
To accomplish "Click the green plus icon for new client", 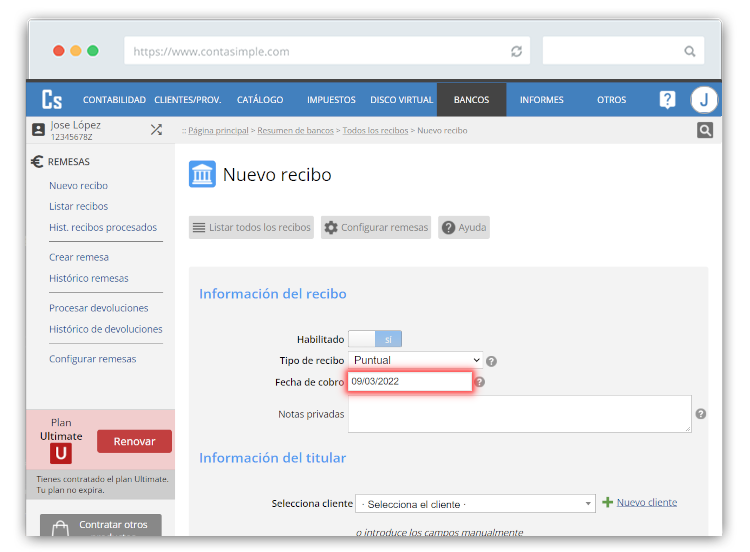I will point(607,502).
